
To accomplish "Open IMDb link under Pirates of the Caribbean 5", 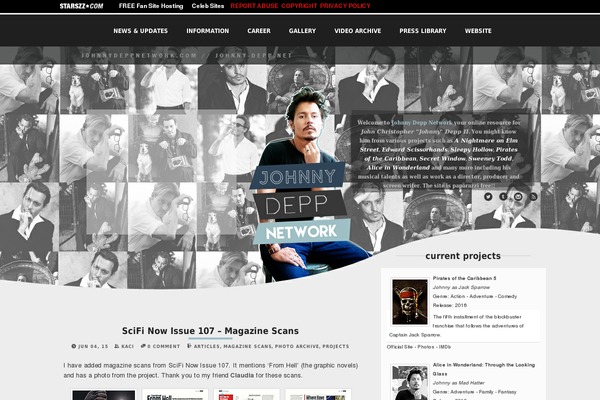I will [x=445, y=347].
